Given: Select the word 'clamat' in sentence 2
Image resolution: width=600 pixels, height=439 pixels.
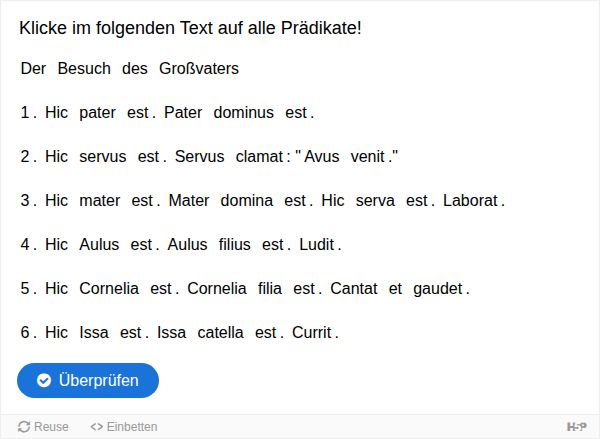Looking at the screenshot, I should click(259, 157).
